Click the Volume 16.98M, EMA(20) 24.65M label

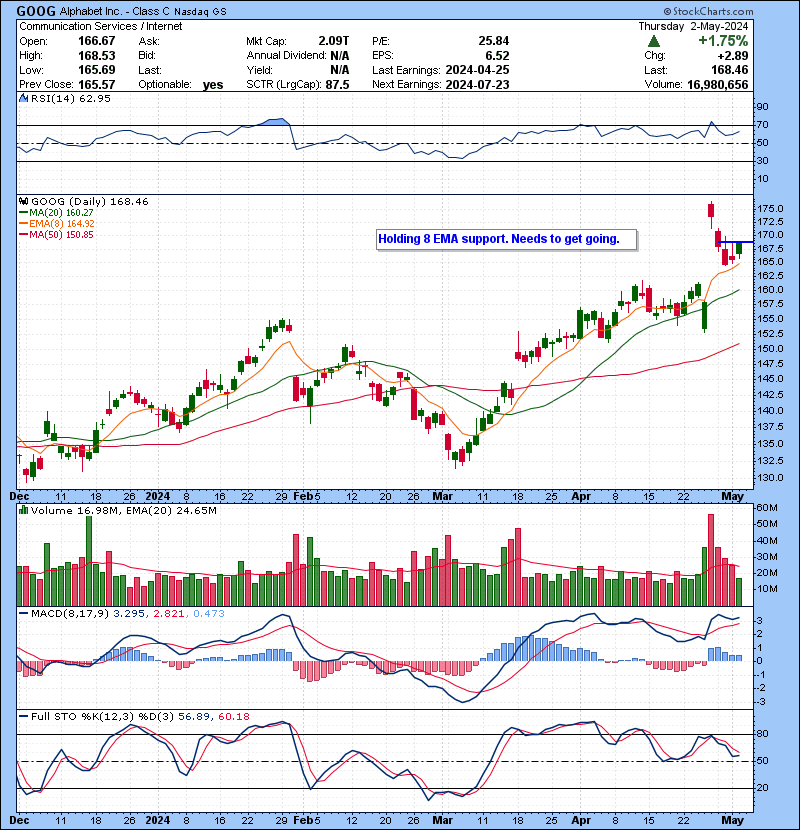[x=123, y=510]
